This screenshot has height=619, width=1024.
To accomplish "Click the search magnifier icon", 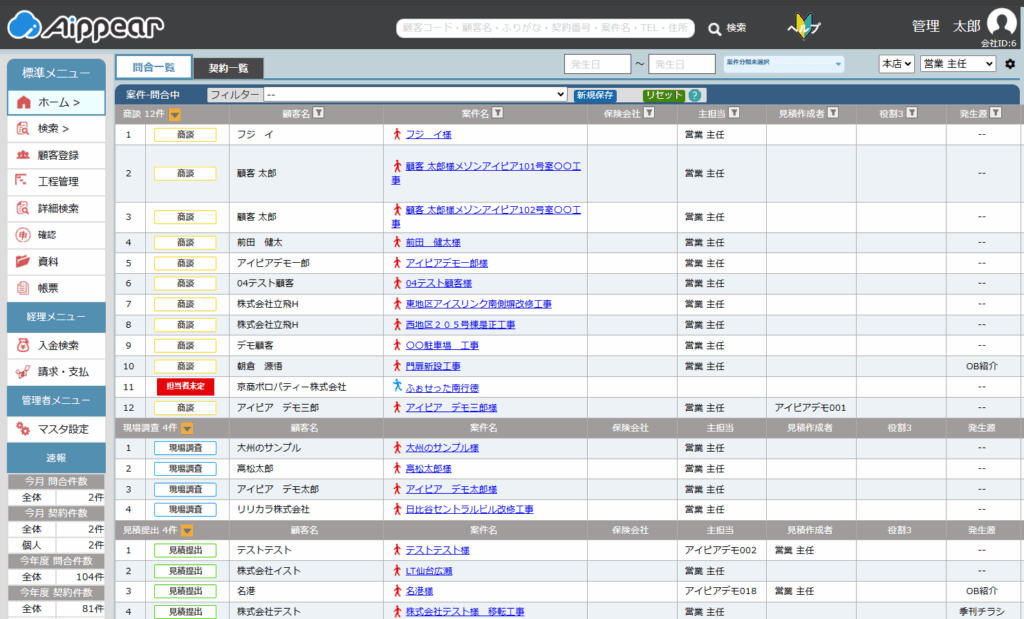I will pyautogui.click(x=715, y=29).
